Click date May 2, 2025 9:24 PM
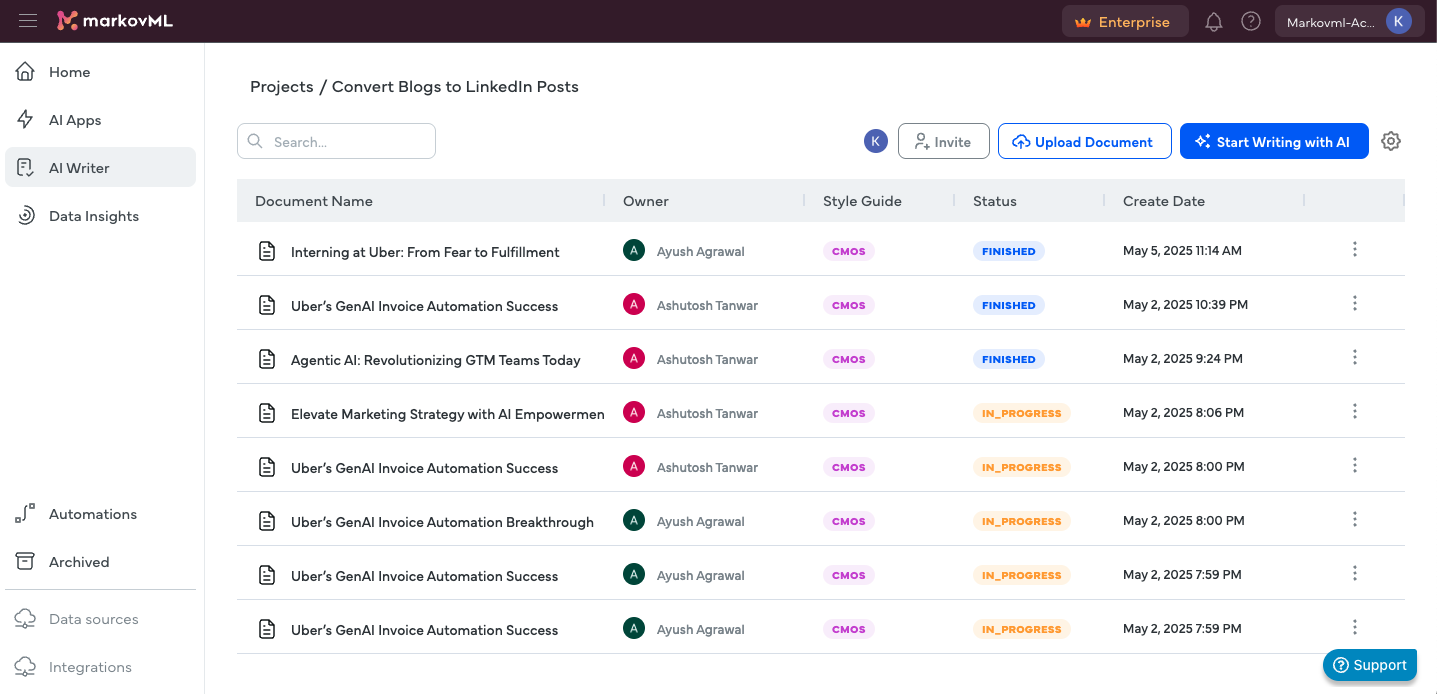 1183,359
